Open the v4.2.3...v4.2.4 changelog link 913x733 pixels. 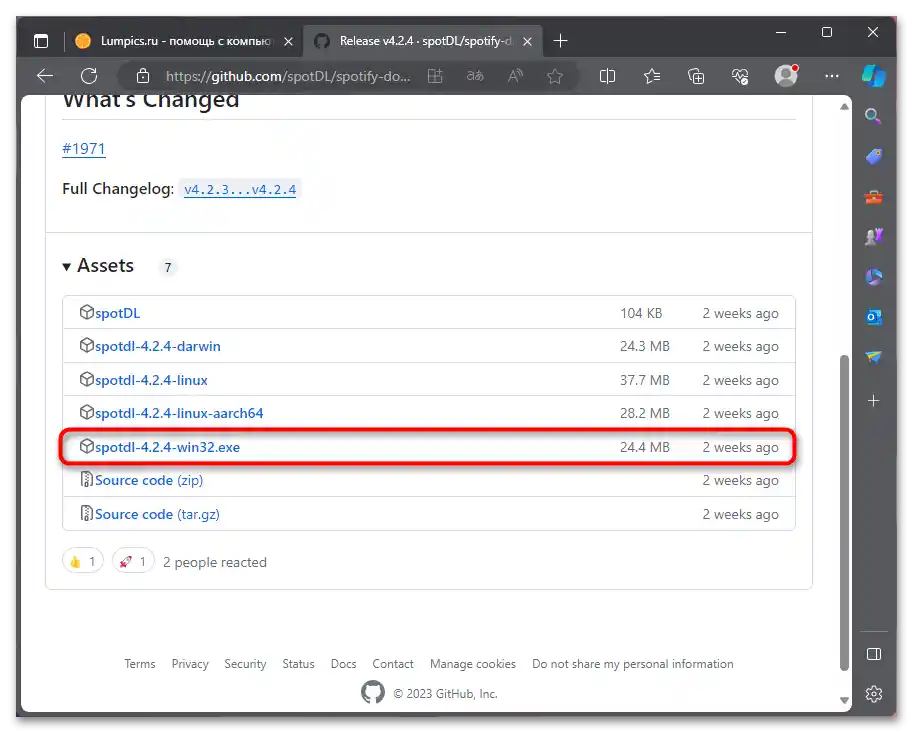(240, 190)
